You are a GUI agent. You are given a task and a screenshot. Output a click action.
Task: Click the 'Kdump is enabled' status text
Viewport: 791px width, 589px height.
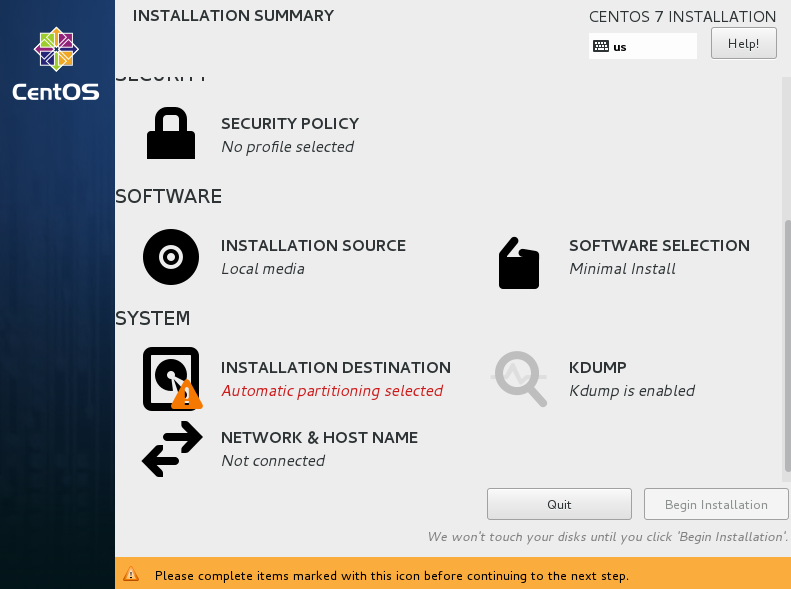pos(632,391)
